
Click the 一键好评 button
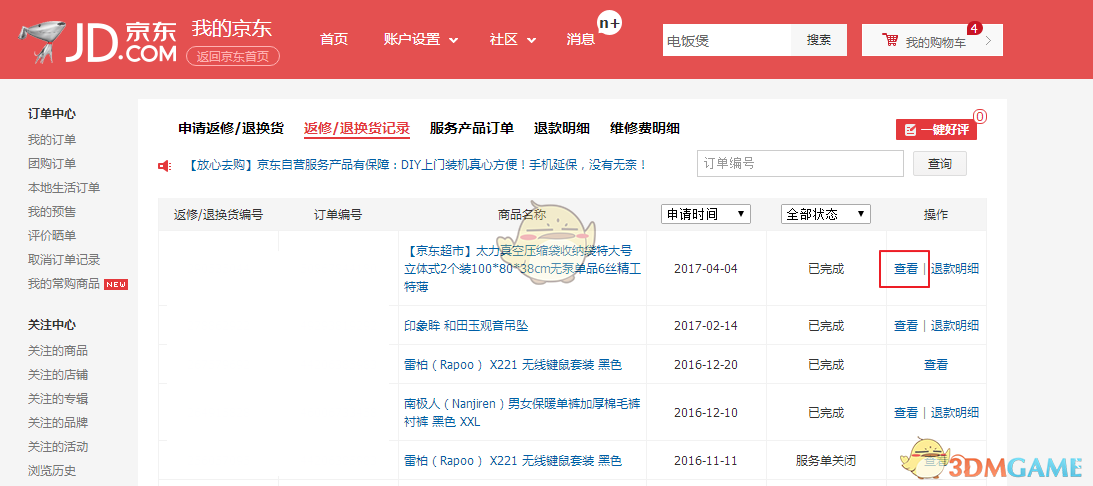(936, 130)
